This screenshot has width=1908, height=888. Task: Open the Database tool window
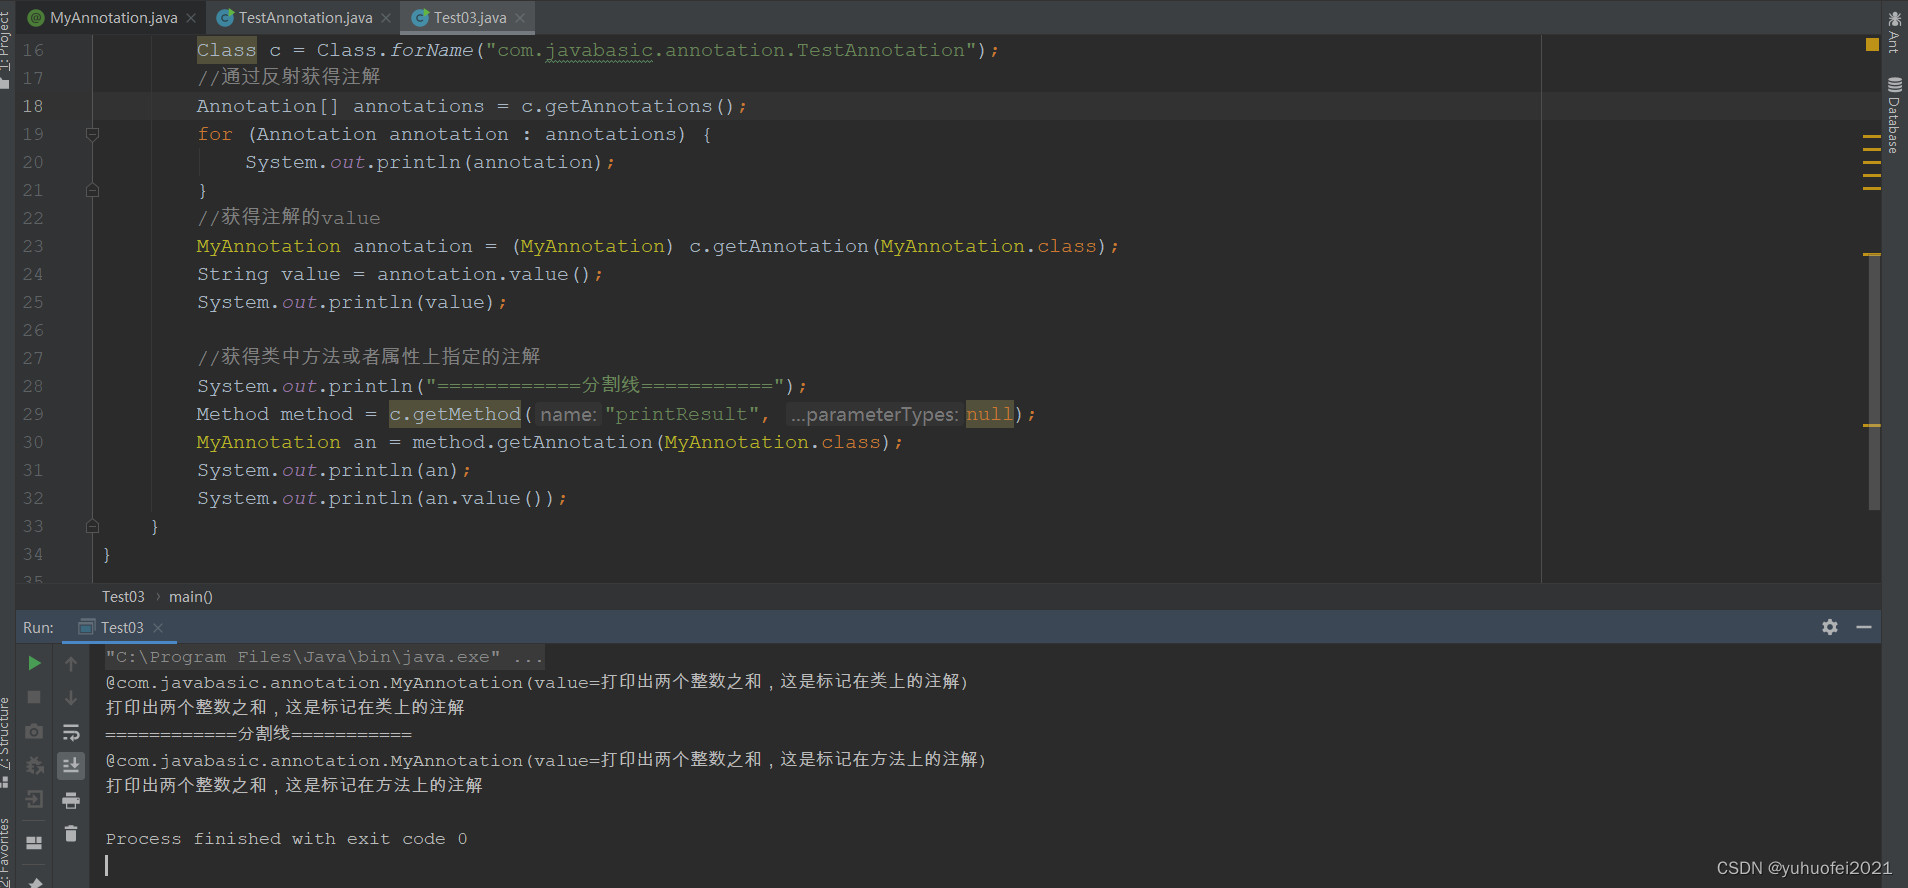tap(1894, 115)
